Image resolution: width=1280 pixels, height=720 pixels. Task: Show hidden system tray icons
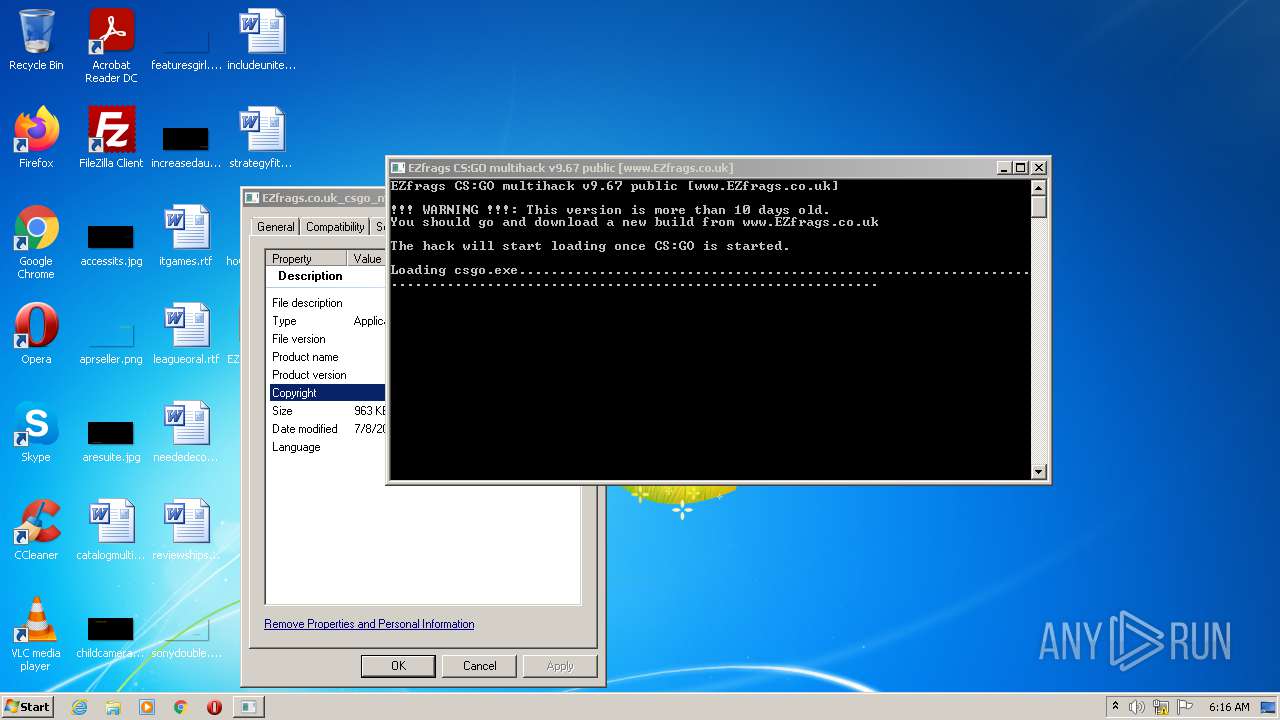point(1115,707)
